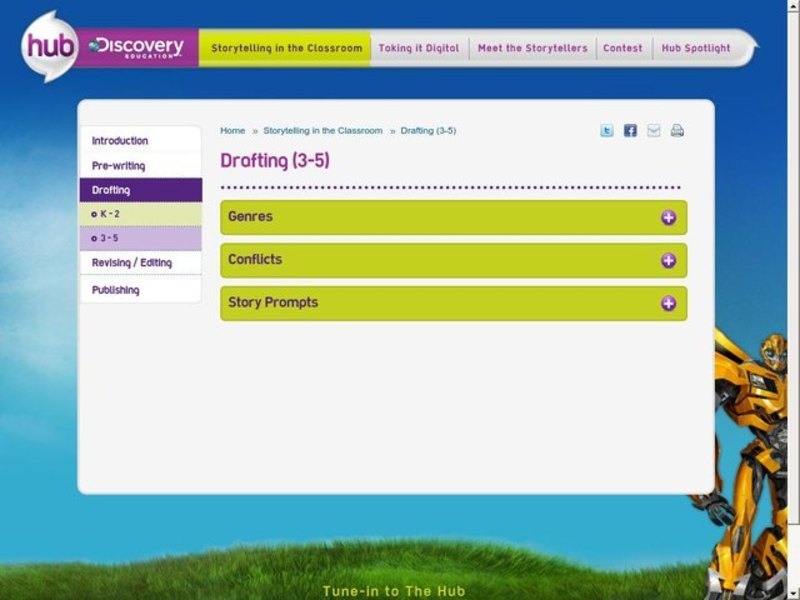Open the Contest page
Viewport: 800px width, 600px height.
coord(623,47)
